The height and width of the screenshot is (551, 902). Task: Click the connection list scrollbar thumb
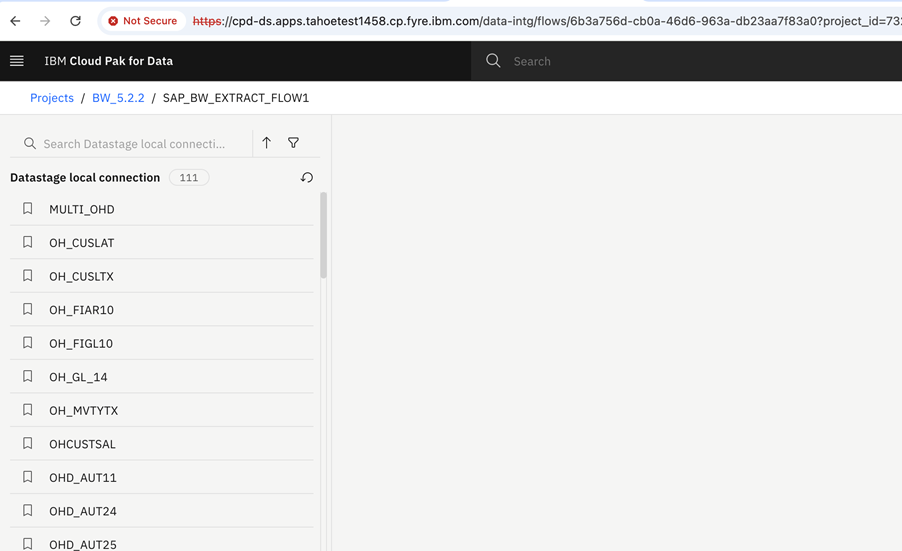(323, 235)
